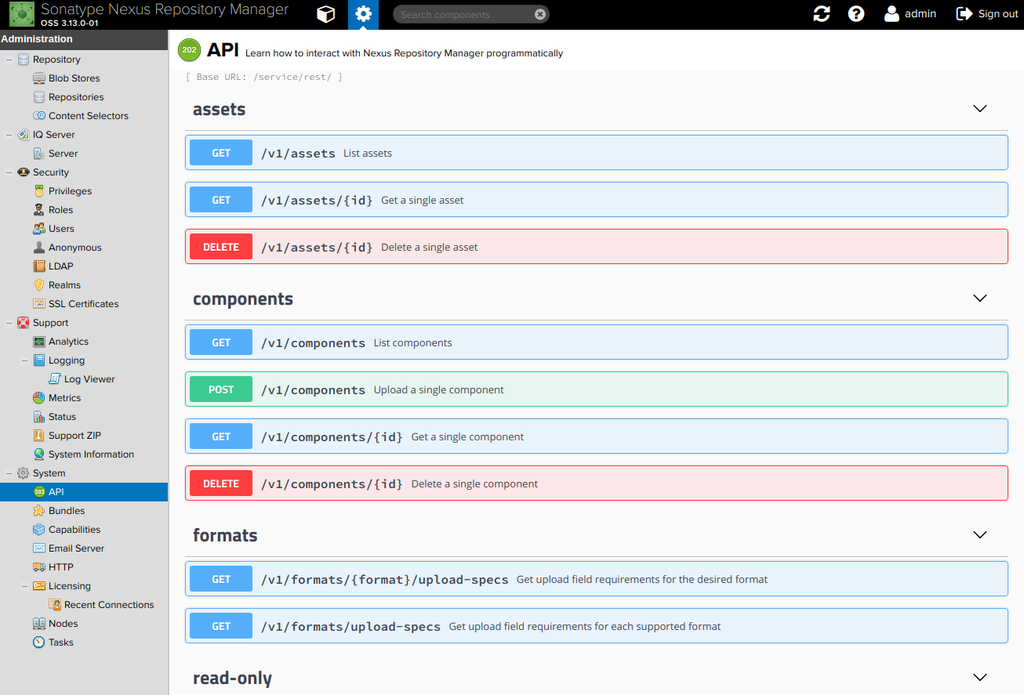Open Anonymous settings item
The width and height of the screenshot is (1024, 695).
(74, 248)
